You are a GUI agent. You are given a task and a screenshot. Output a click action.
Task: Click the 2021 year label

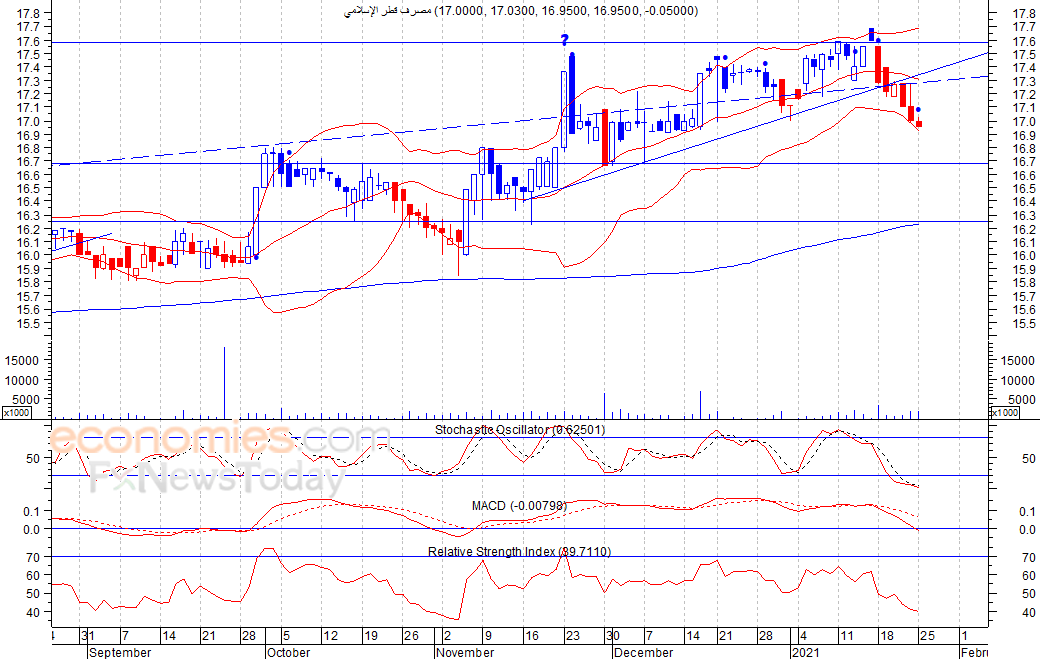[x=806, y=652]
